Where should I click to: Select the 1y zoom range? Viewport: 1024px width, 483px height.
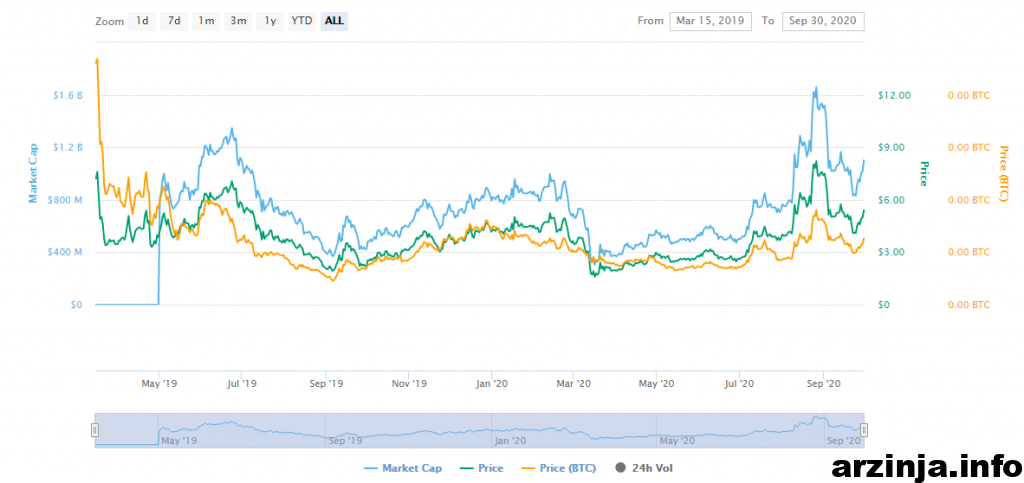point(270,21)
